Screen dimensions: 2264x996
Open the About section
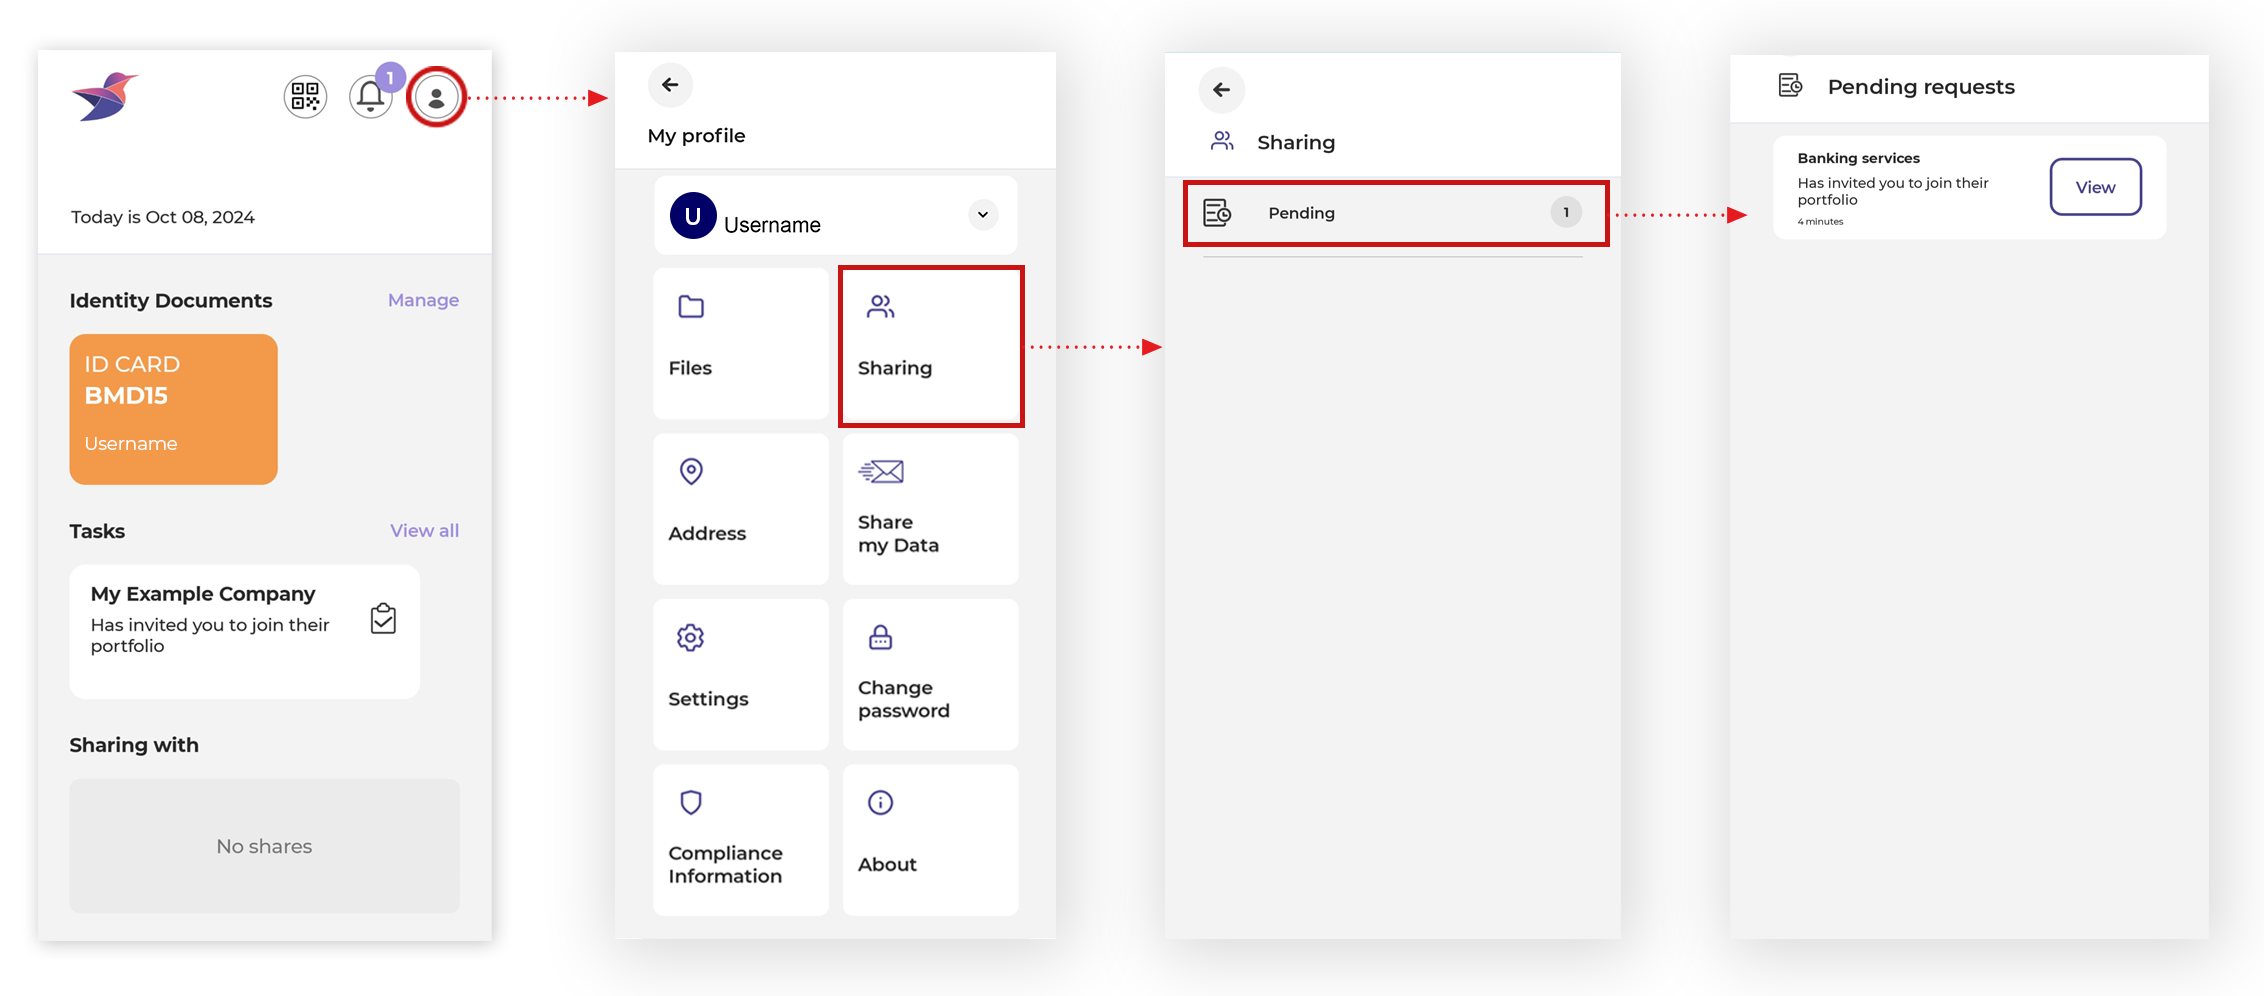pos(930,839)
